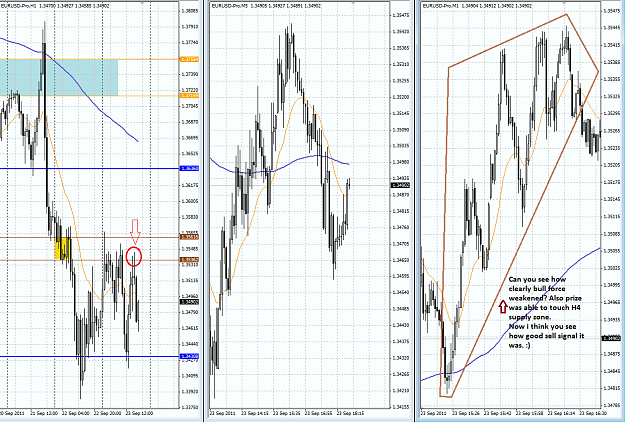
Task: Click the 1.35415 price on M1 scale
Action: tap(611, 45)
